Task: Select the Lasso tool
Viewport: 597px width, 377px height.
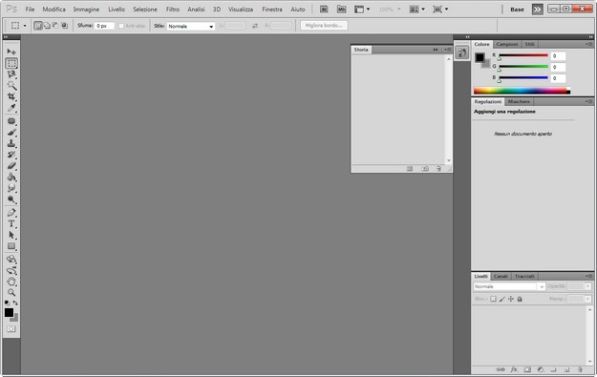Action: coord(11,74)
